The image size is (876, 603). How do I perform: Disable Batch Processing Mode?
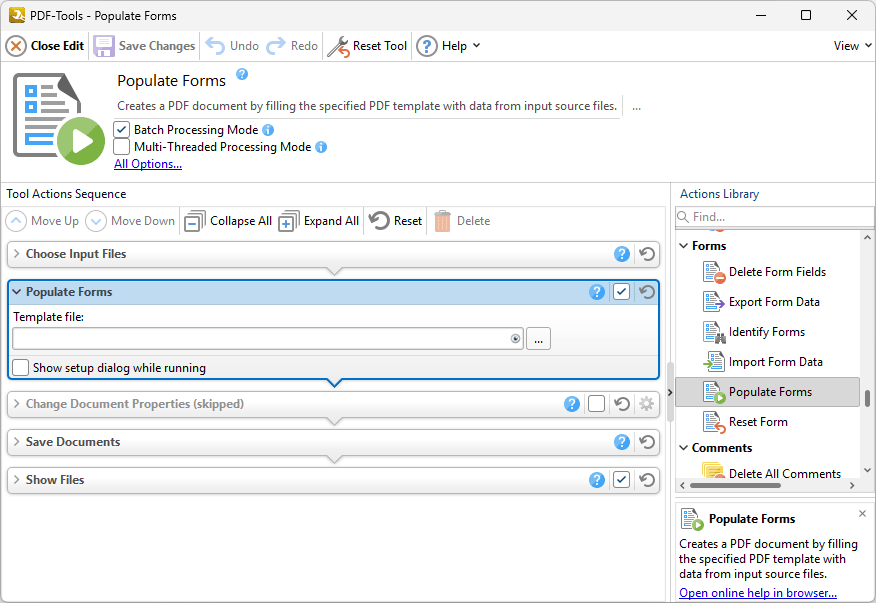click(121, 129)
